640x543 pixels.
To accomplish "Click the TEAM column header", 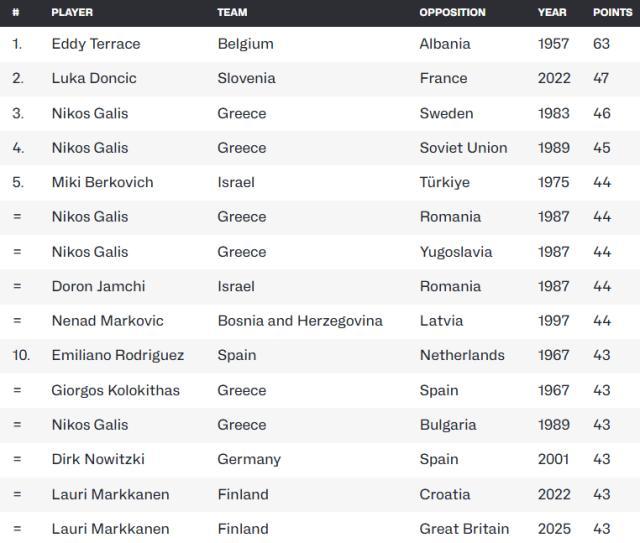I will (232, 13).
